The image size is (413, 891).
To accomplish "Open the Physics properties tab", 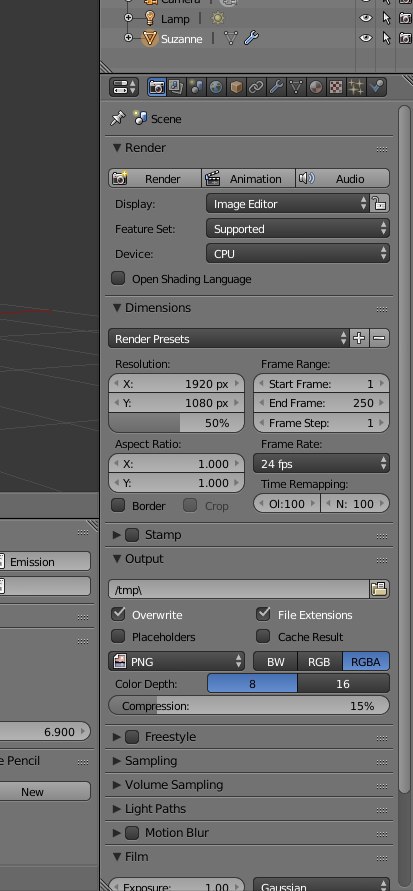I will 376,87.
